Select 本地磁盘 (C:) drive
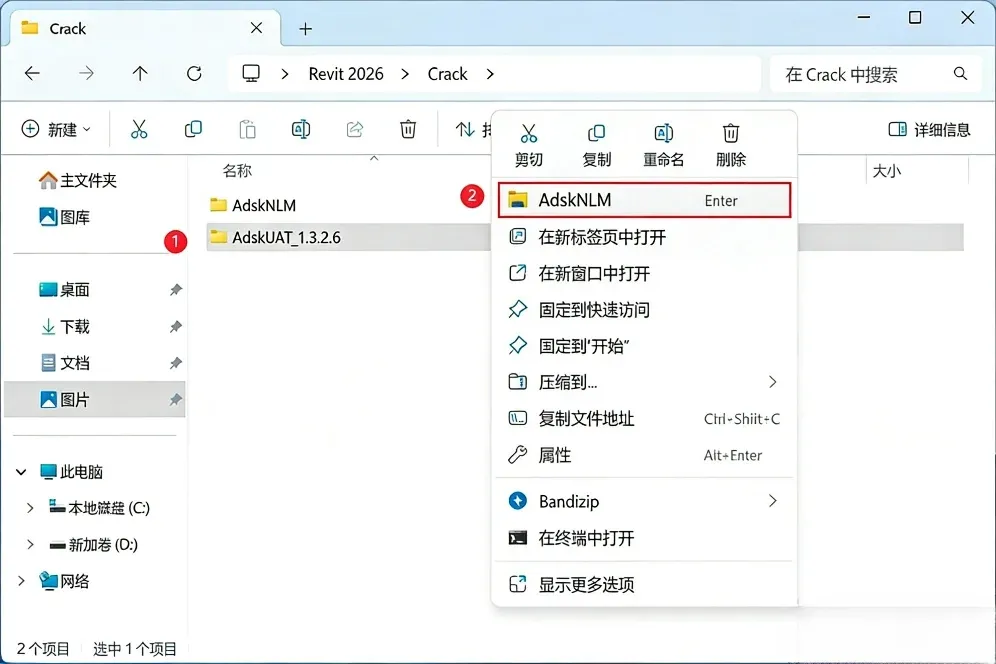Viewport: 996px width, 664px height. coord(100,508)
